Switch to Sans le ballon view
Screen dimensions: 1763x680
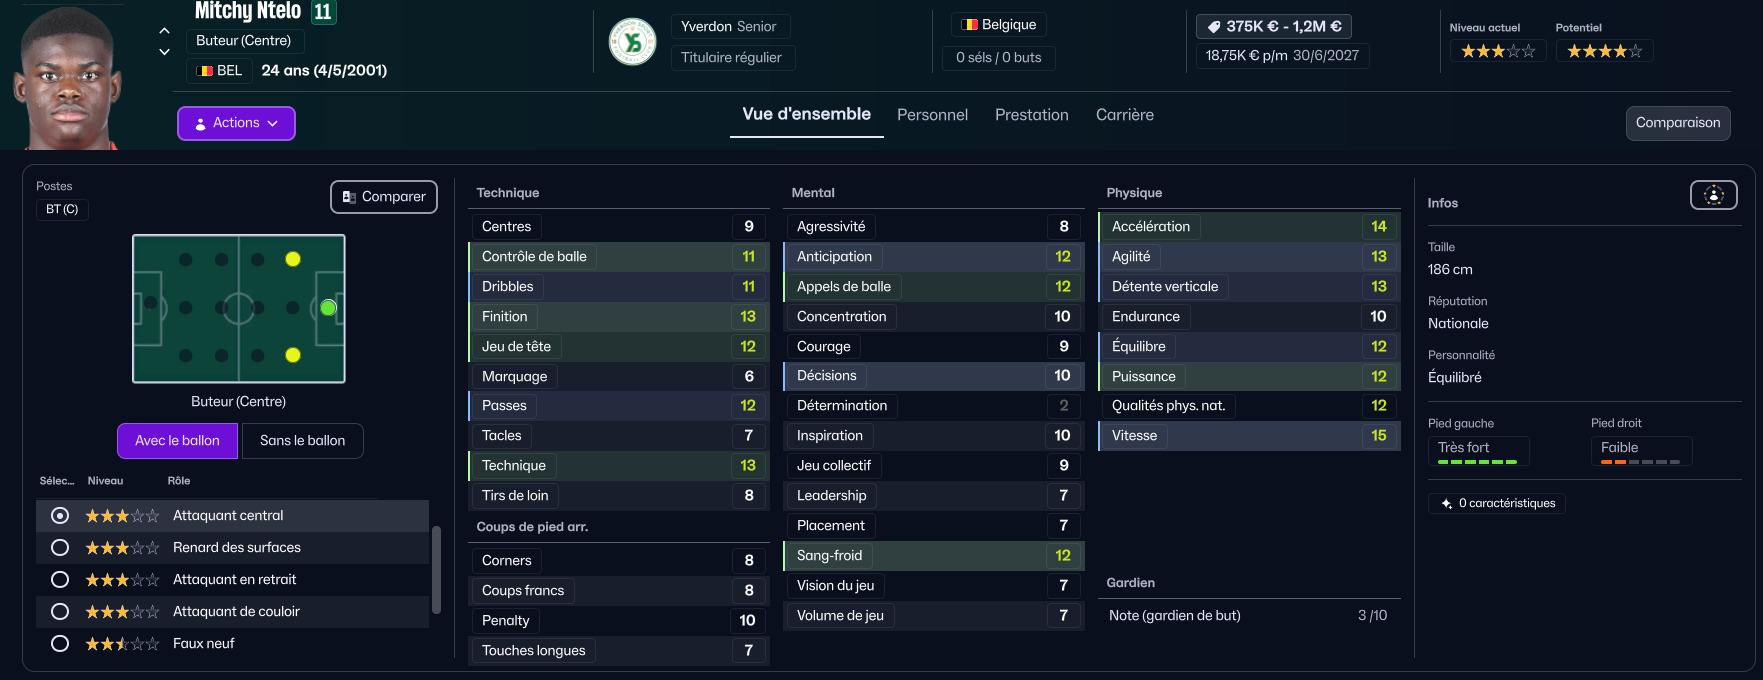302,441
